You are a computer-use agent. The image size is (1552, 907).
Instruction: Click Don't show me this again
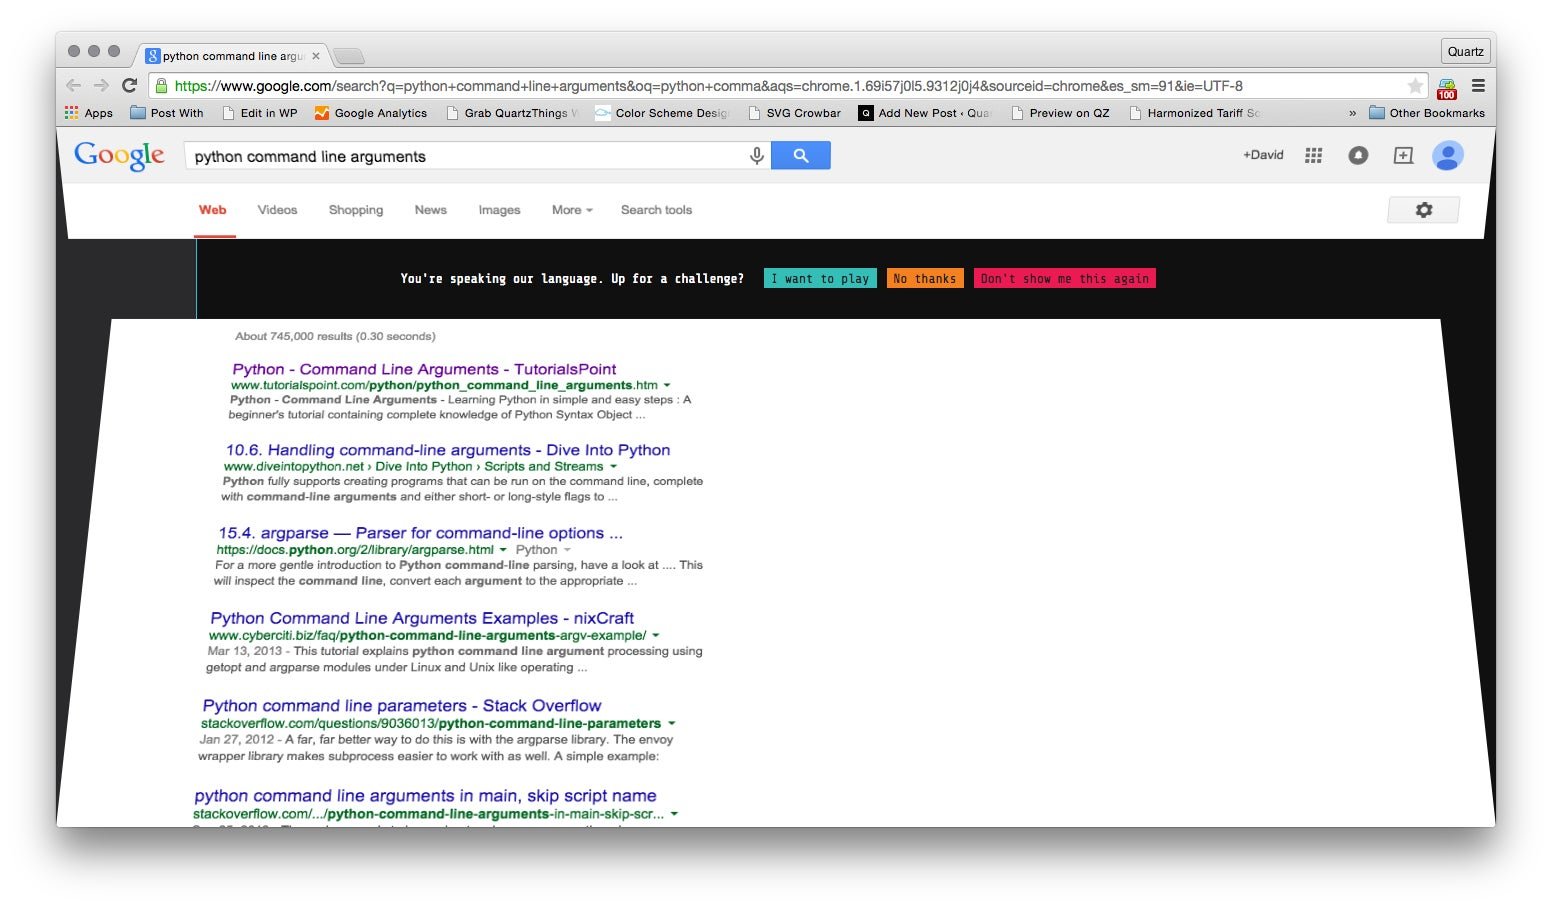click(x=1065, y=279)
